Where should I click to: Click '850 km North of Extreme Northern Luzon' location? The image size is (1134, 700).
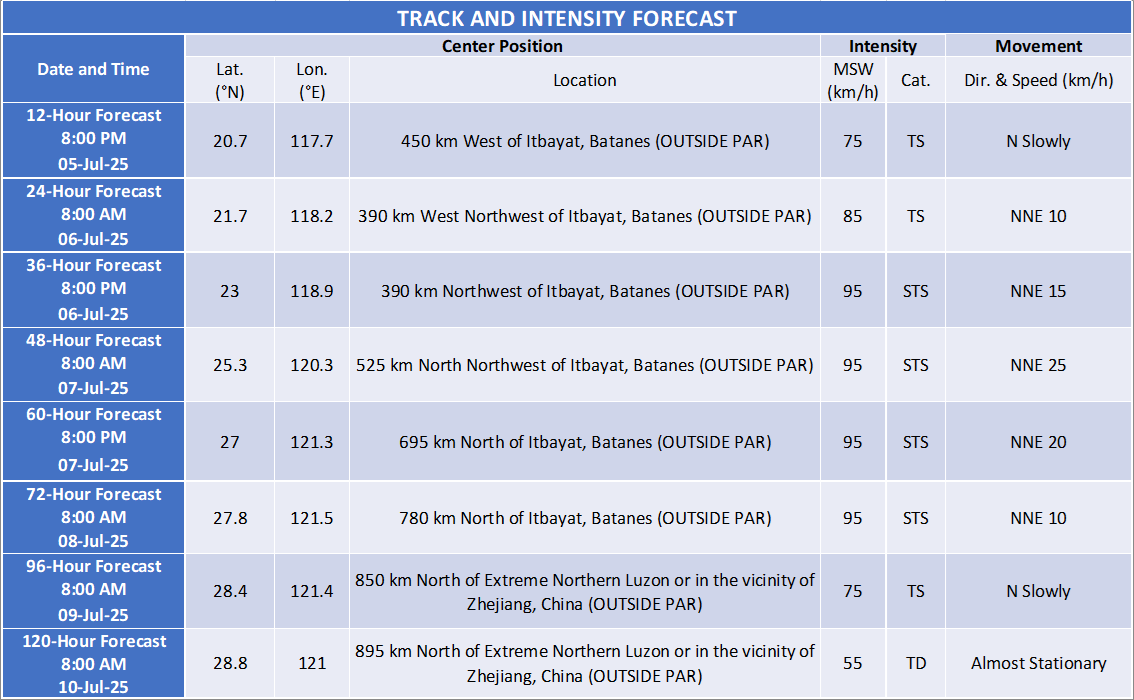[x=584, y=592]
